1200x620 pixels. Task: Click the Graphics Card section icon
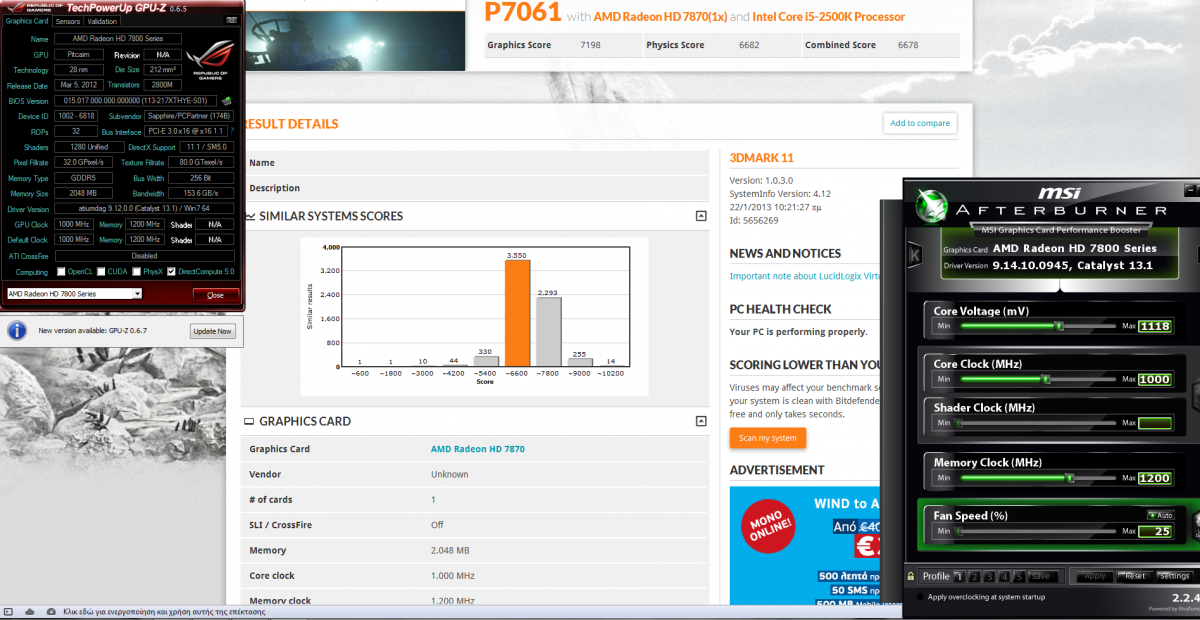(x=249, y=422)
